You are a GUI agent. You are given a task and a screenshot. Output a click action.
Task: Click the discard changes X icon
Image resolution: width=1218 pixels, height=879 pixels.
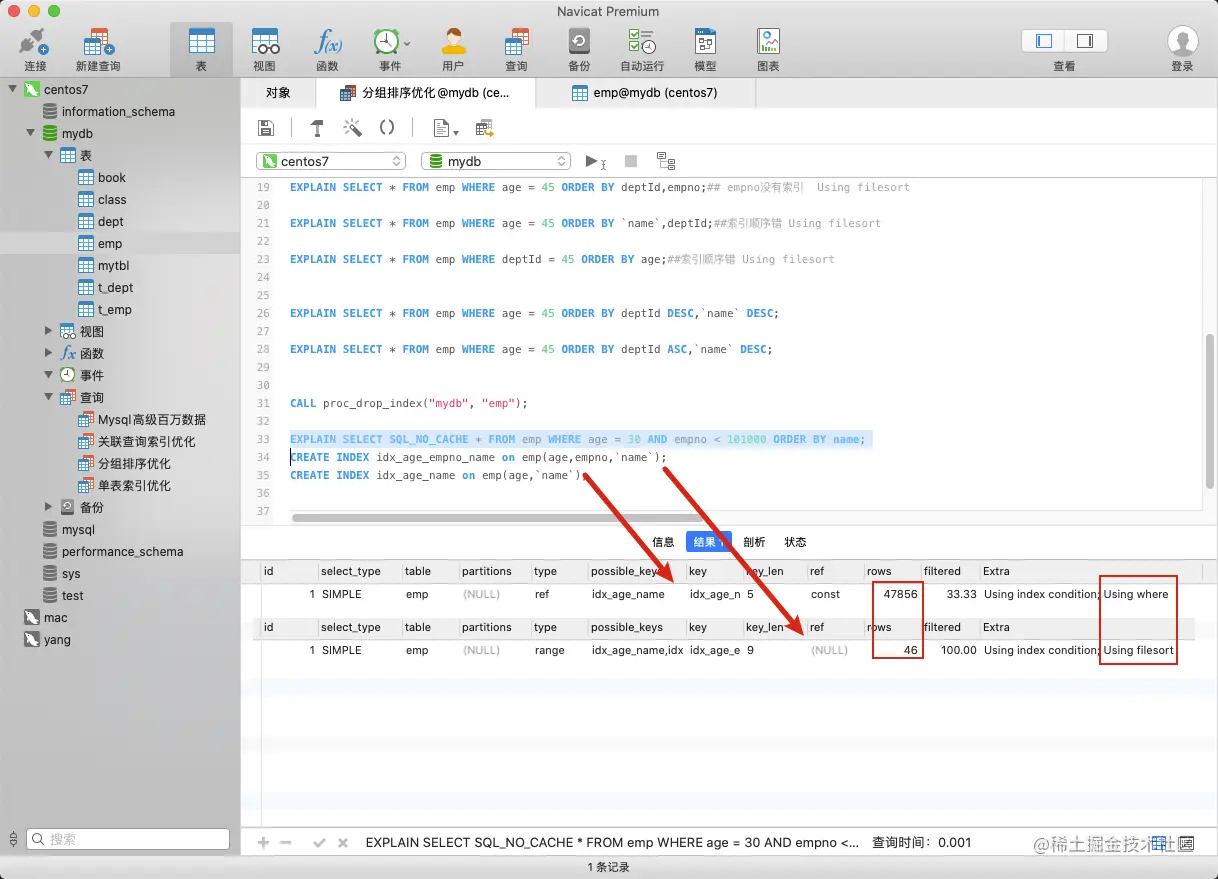pyautogui.click(x=343, y=843)
